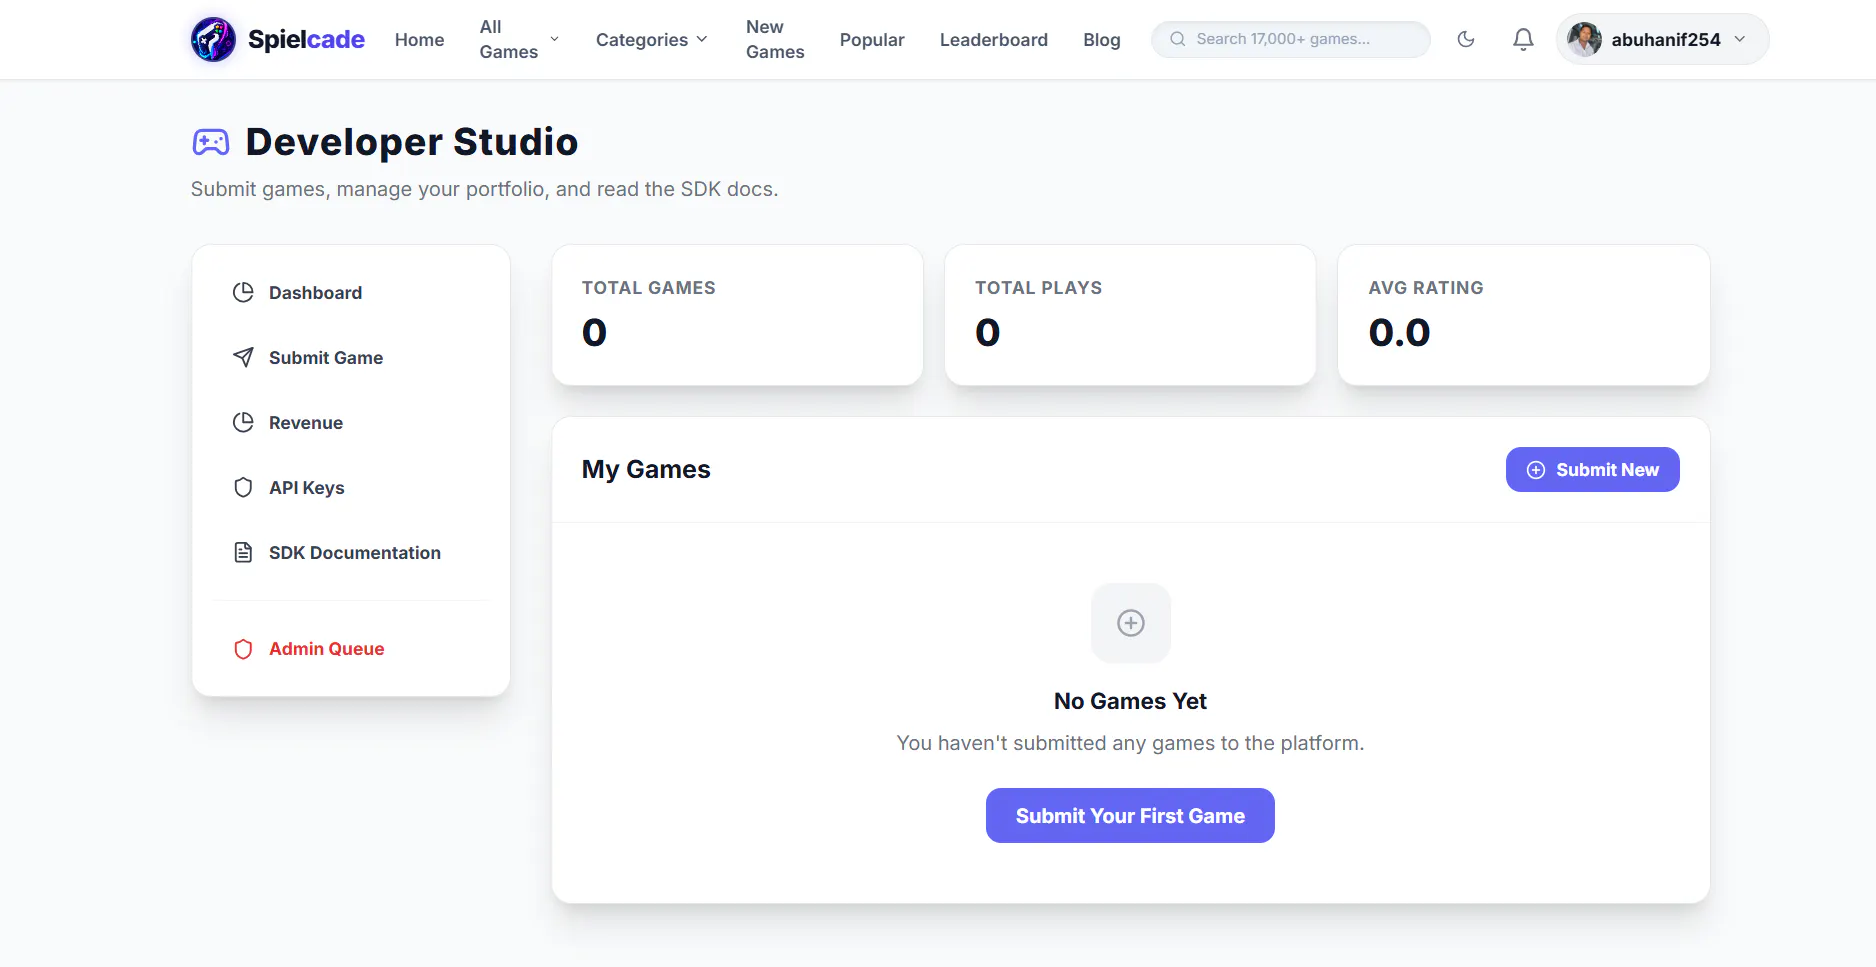Select API Keys in sidebar
This screenshot has height=967, width=1876.
point(350,487)
